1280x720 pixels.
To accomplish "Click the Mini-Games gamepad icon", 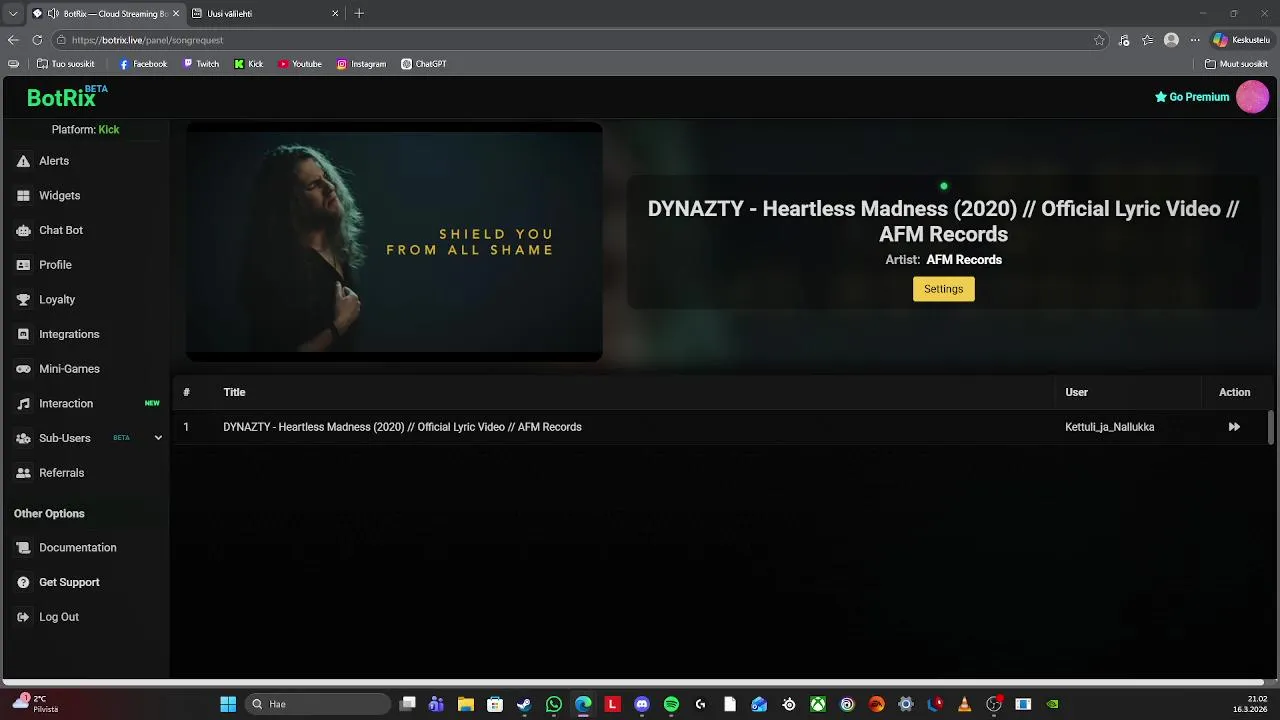I will 23,369.
